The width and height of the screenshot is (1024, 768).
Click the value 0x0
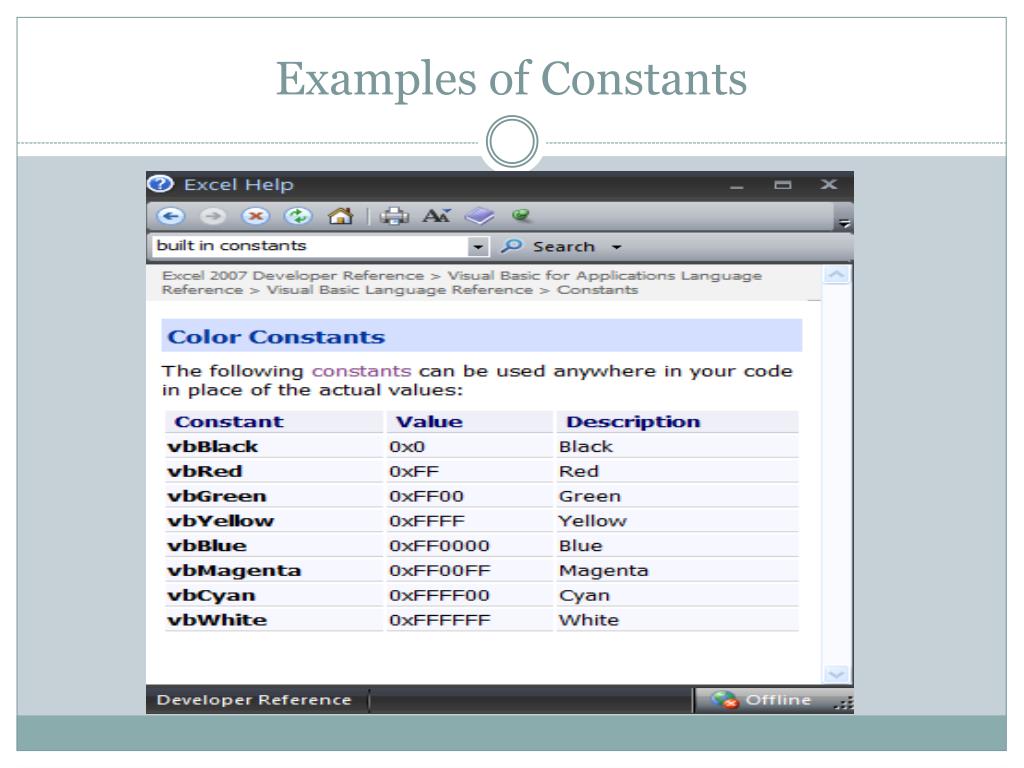click(x=407, y=447)
